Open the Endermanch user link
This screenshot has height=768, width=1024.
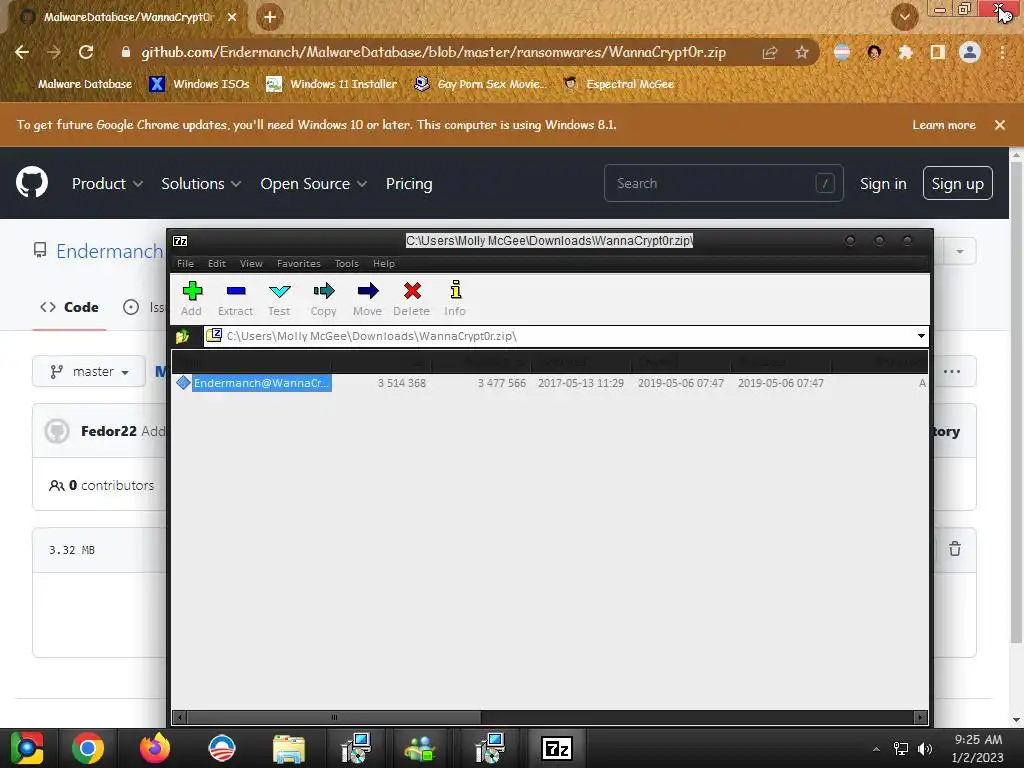[x=109, y=251]
